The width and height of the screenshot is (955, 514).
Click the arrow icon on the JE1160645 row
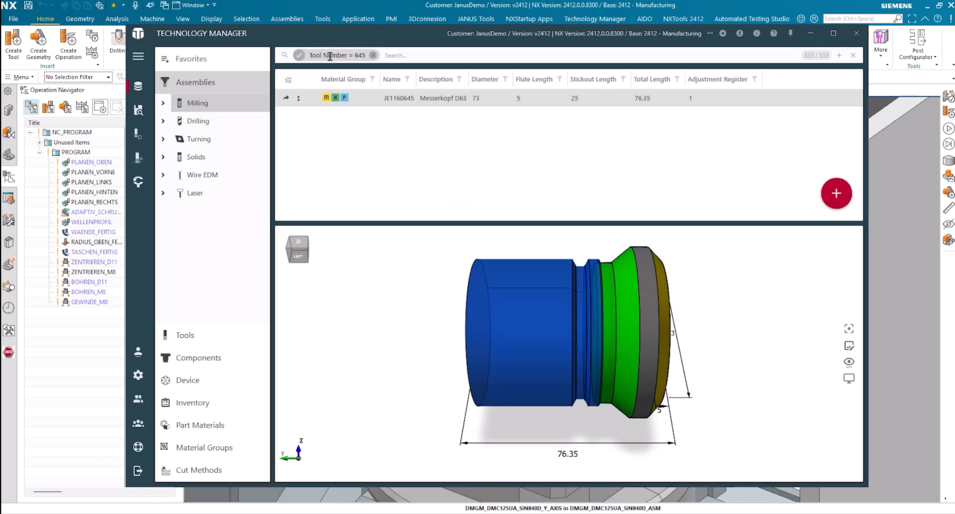coord(286,98)
